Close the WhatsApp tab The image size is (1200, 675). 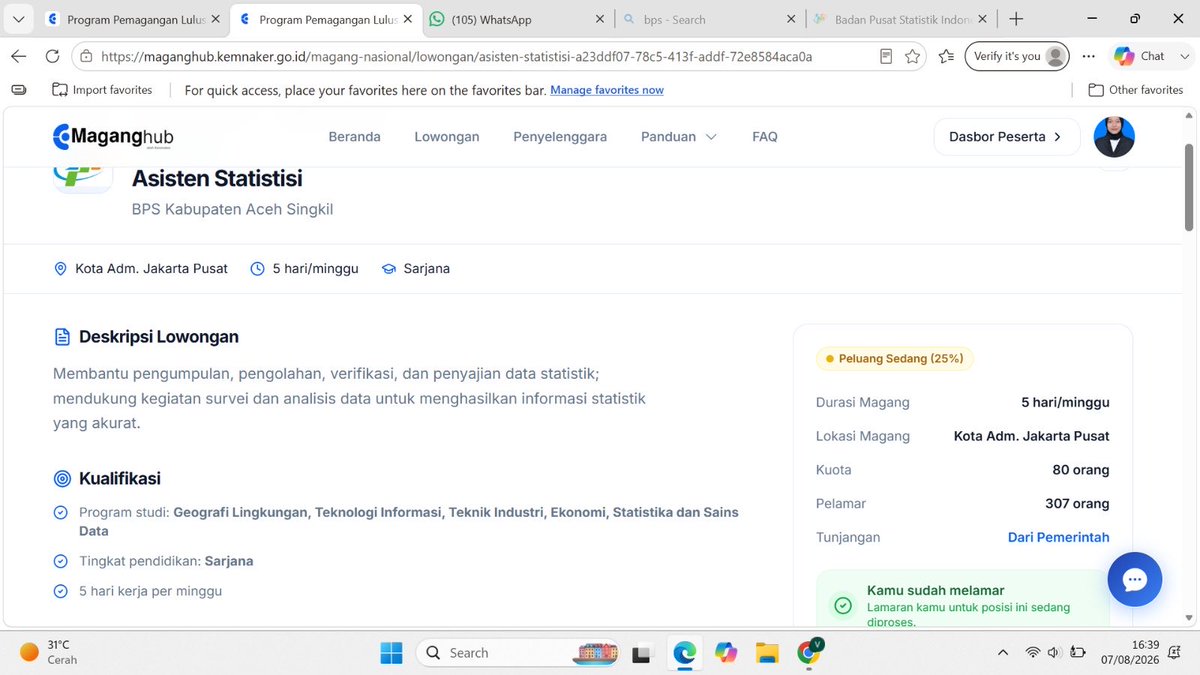[x=600, y=19]
